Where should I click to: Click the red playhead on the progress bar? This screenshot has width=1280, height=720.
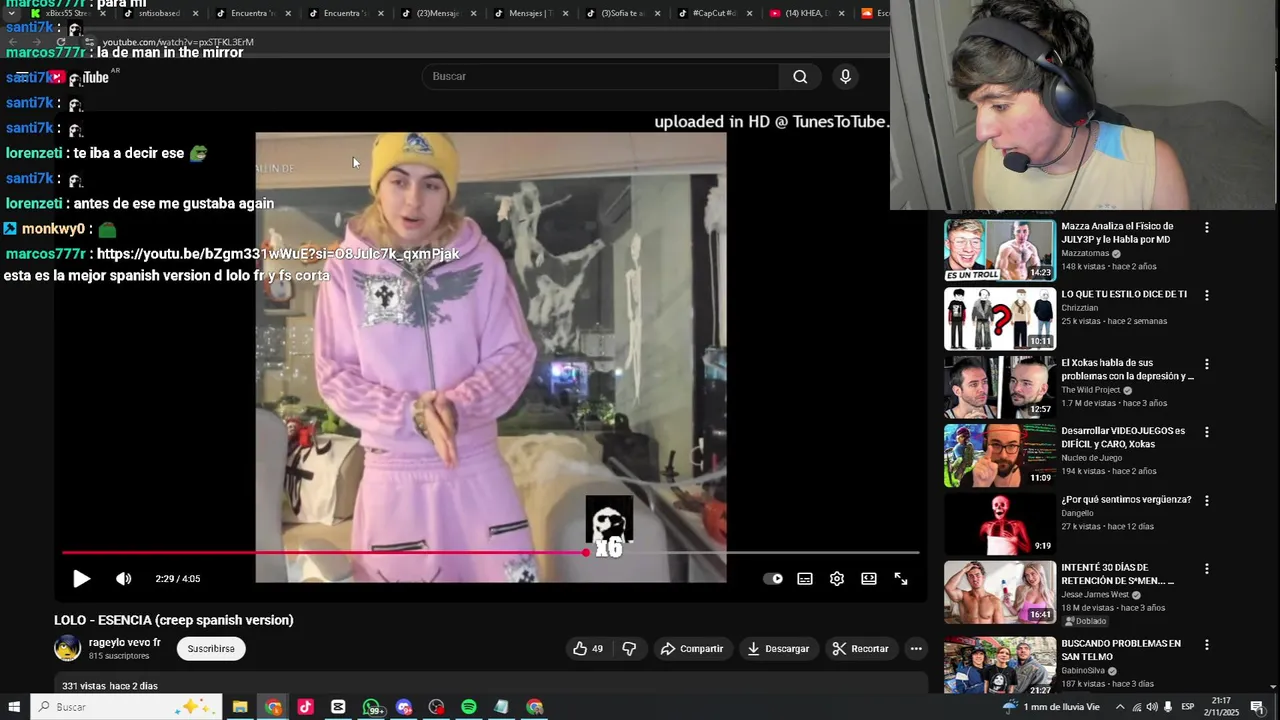point(586,552)
